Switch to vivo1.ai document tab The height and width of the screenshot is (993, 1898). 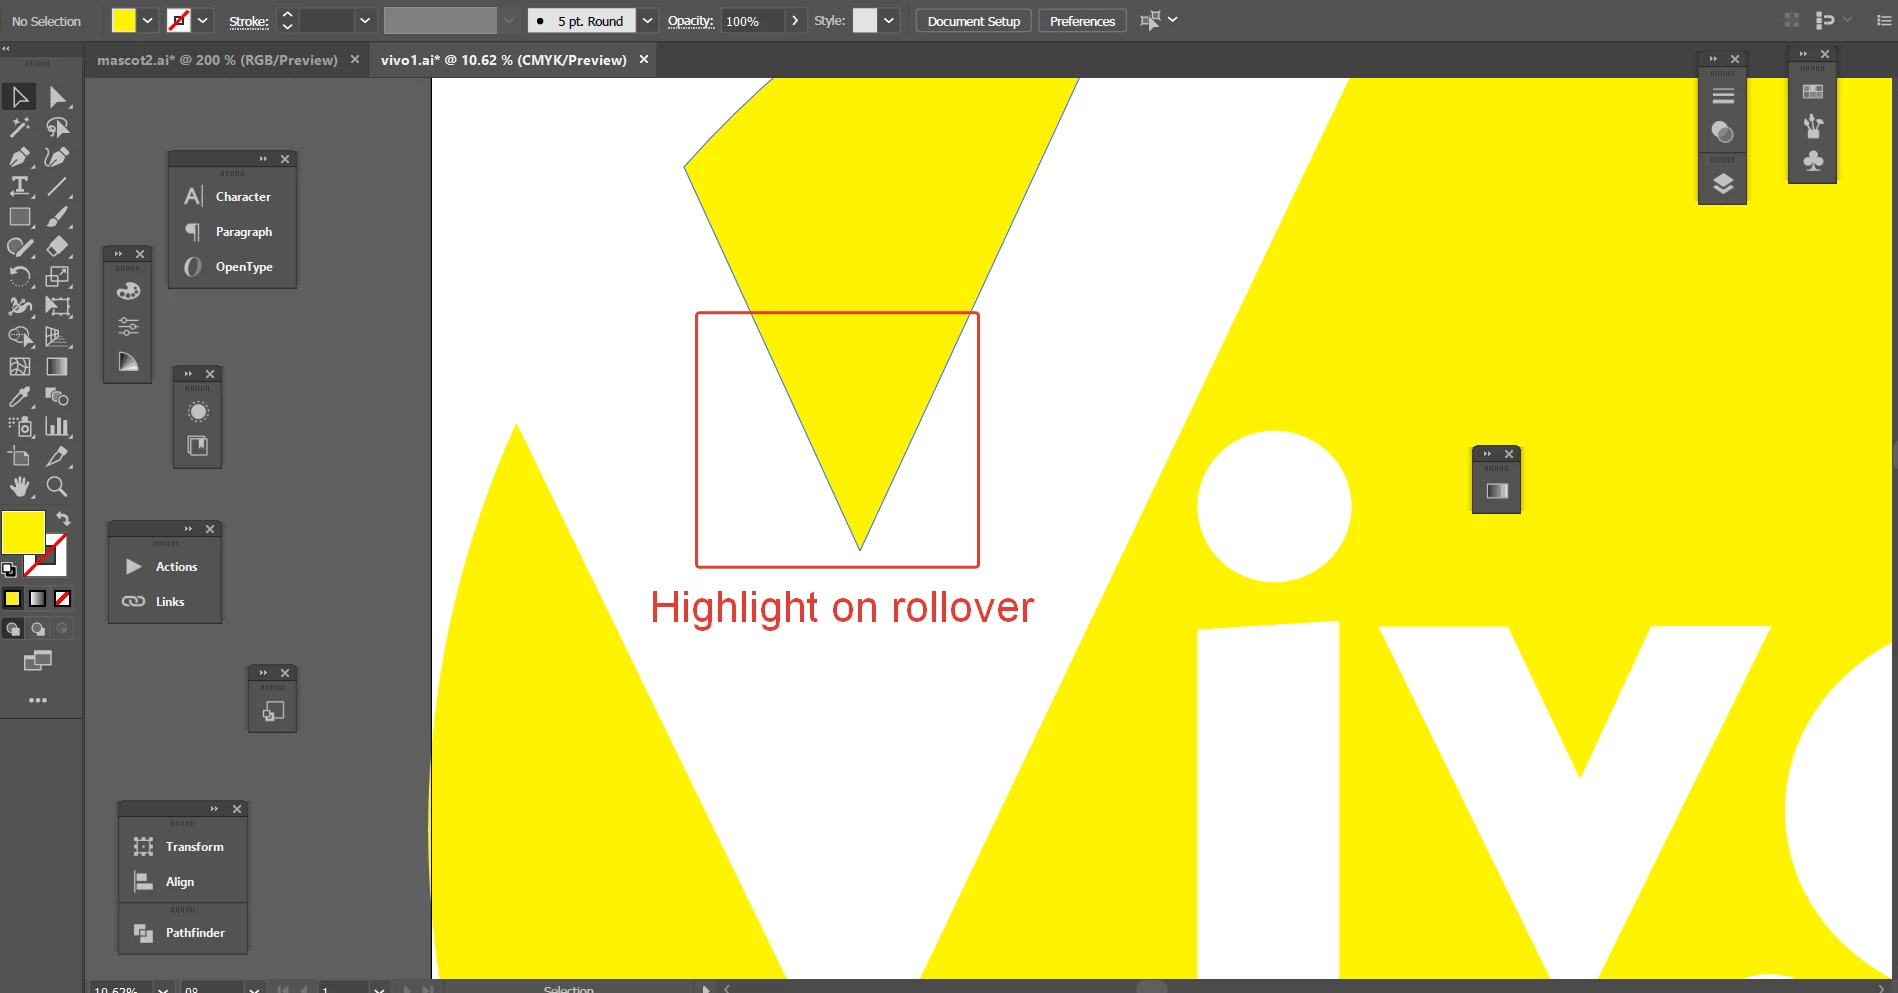click(x=503, y=60)
